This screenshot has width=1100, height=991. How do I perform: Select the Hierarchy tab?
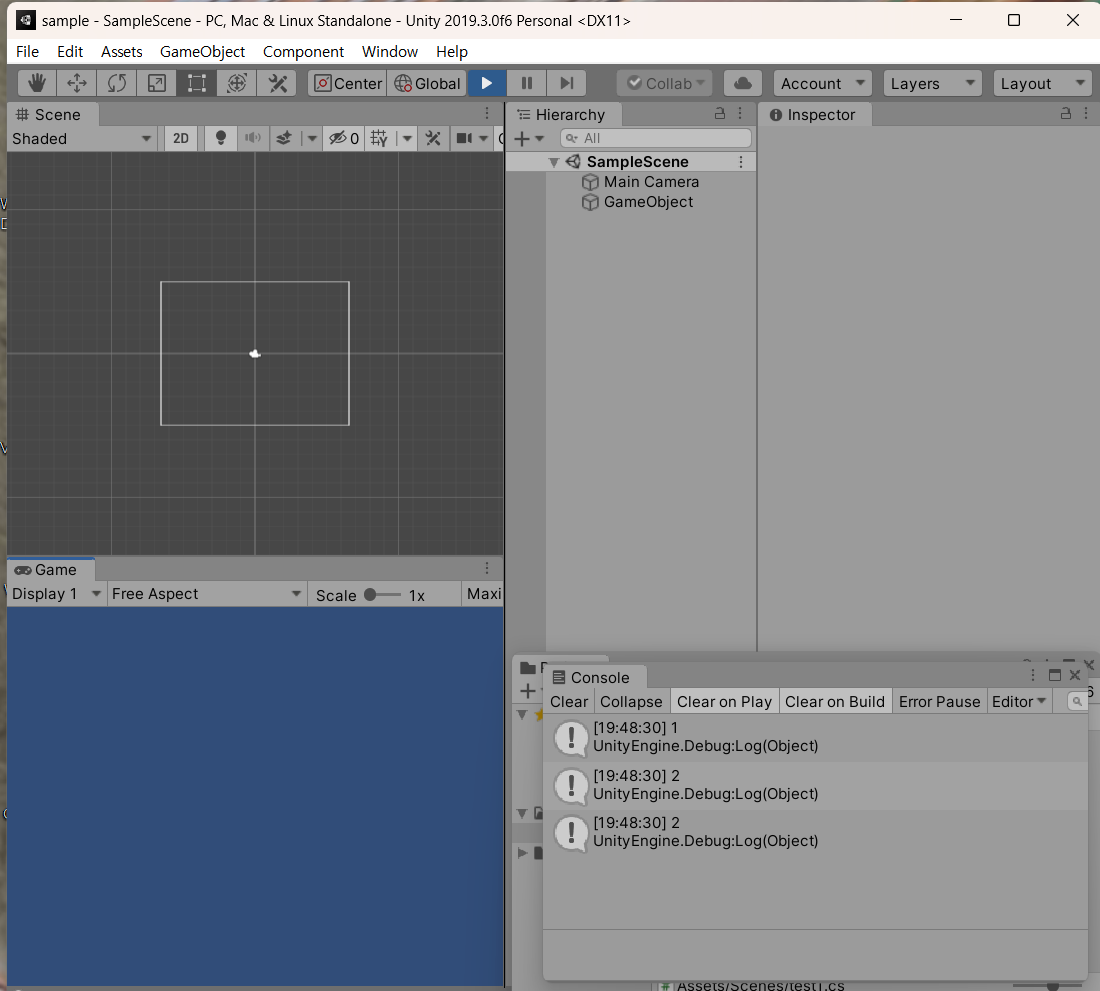coord(564,114)
